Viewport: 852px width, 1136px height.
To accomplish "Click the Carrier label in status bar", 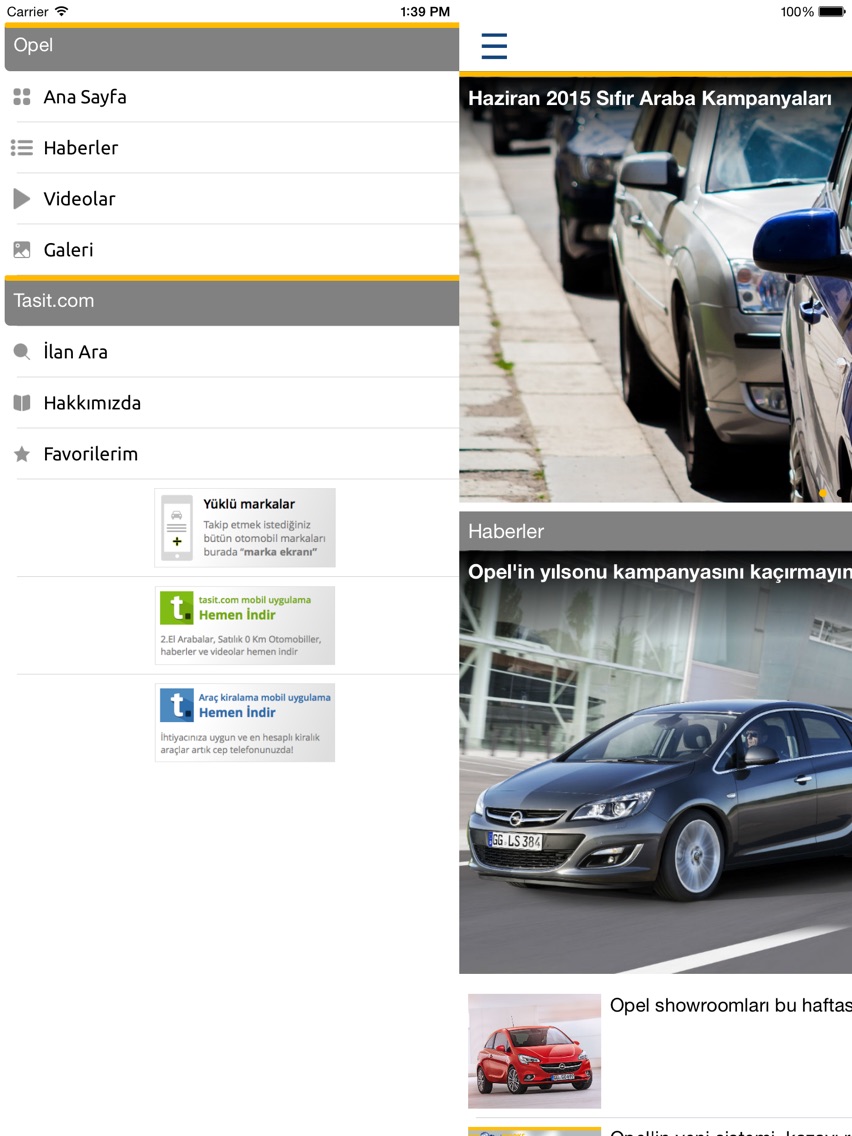I will pyautogui.click(x=28, y=12).
